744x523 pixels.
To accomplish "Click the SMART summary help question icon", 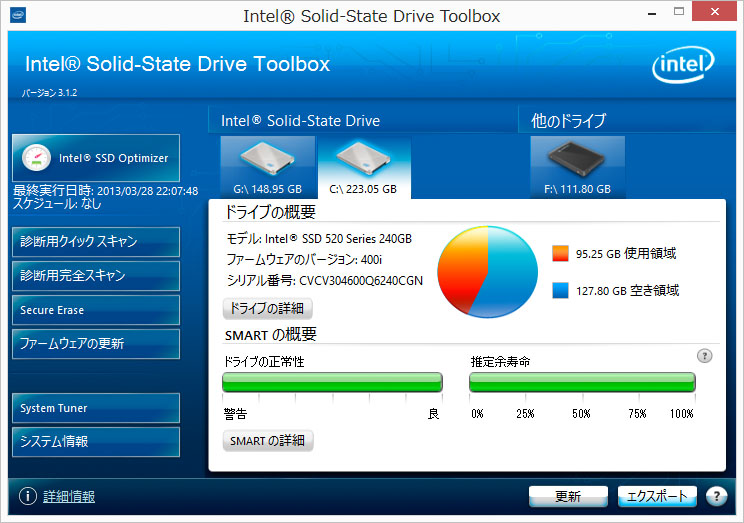I will point(705,356).
